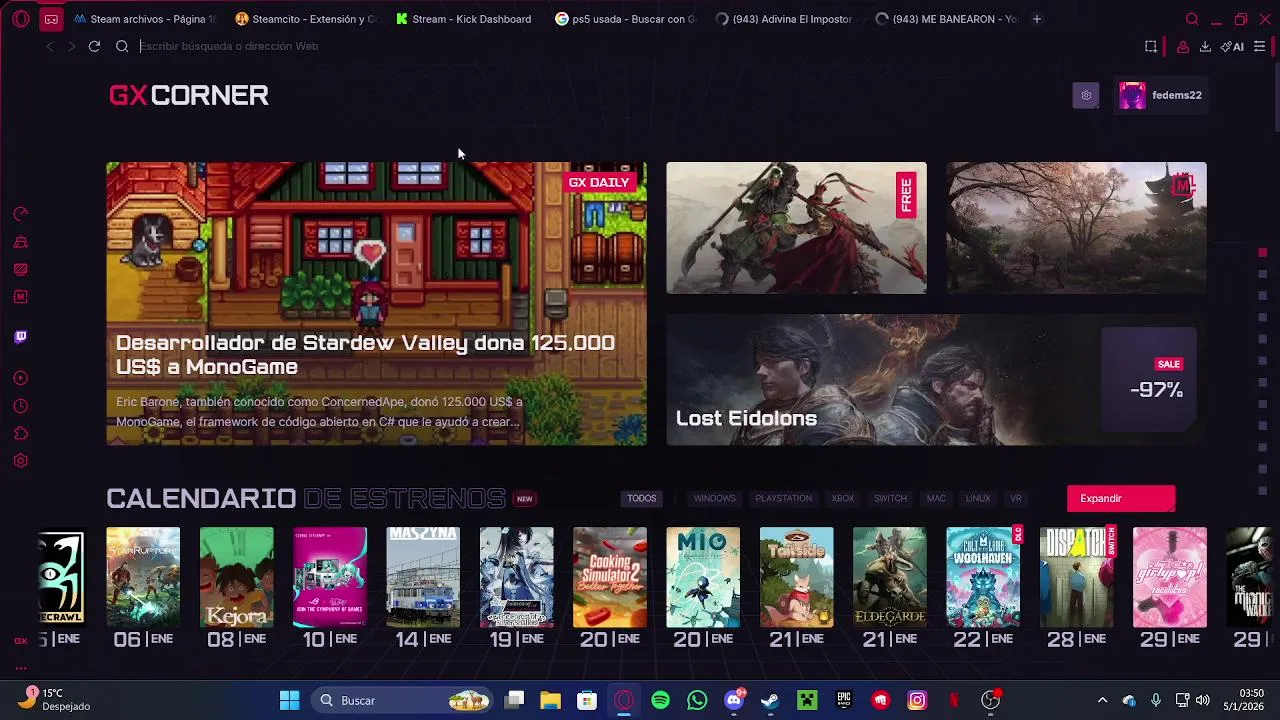Open Windows Start menu

tap(289, 700)
